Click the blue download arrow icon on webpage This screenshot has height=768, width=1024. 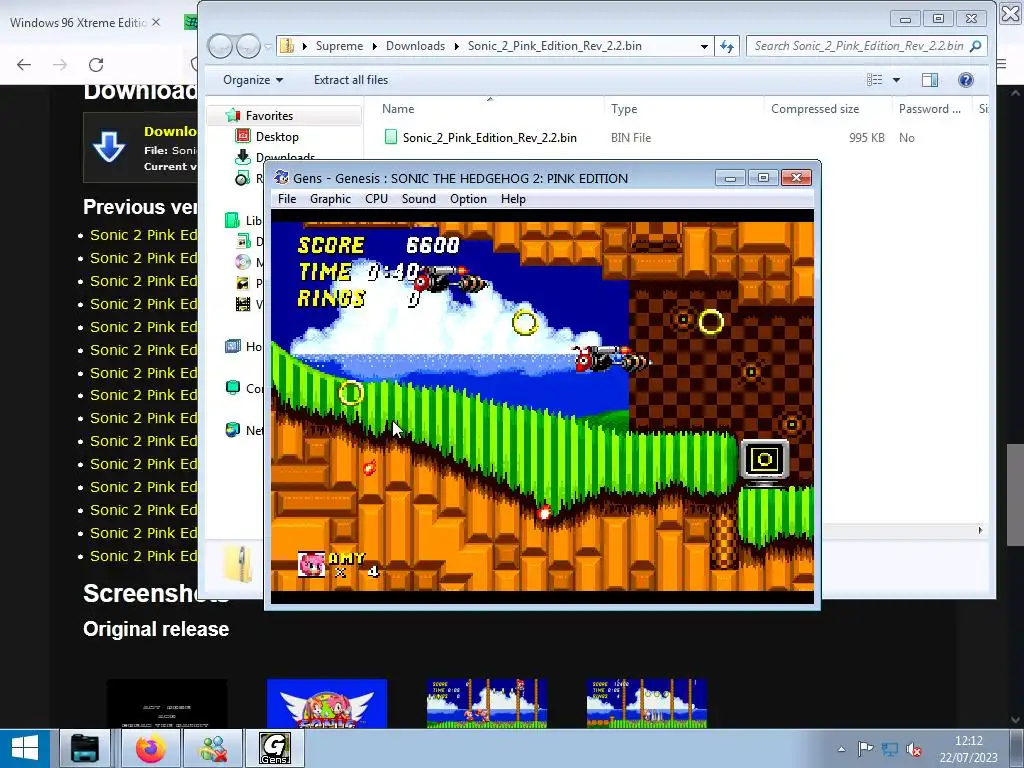pyautogui.click(x=109, y=146)
